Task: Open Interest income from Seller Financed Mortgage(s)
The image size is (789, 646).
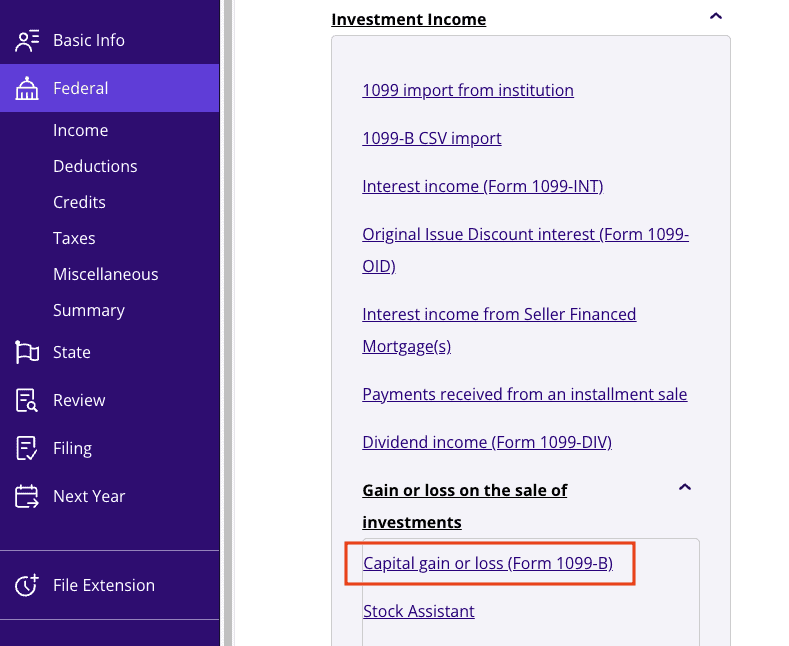Action: coord(499,330)
